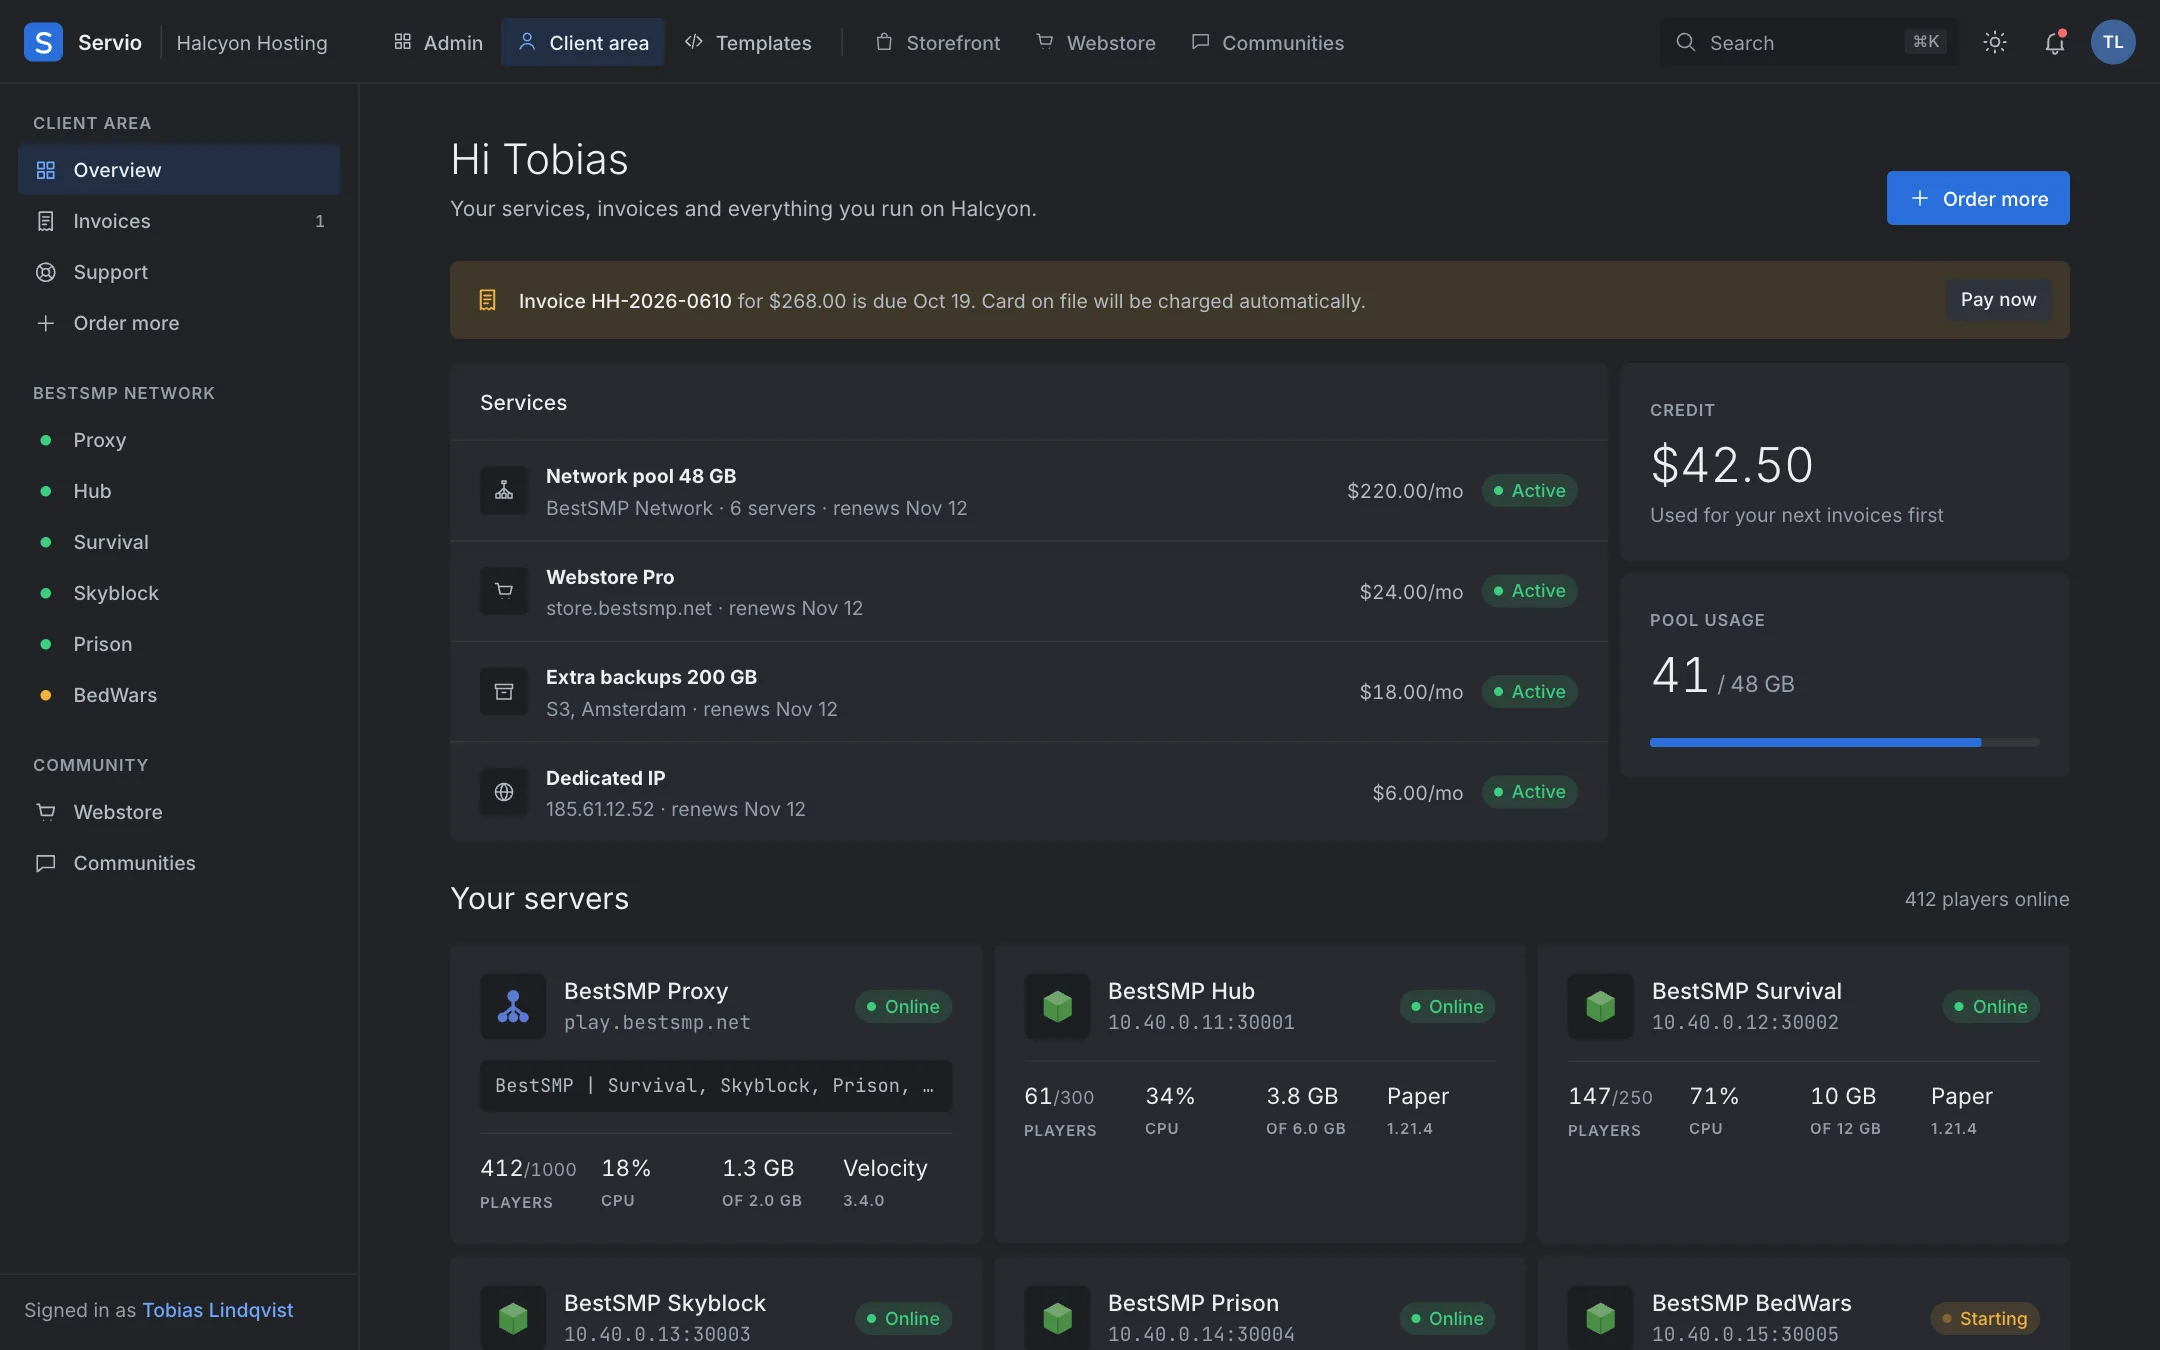Open Invoices in the sidebar
This screenshot has width=2160, height=1350.
(x=179, y=221)
